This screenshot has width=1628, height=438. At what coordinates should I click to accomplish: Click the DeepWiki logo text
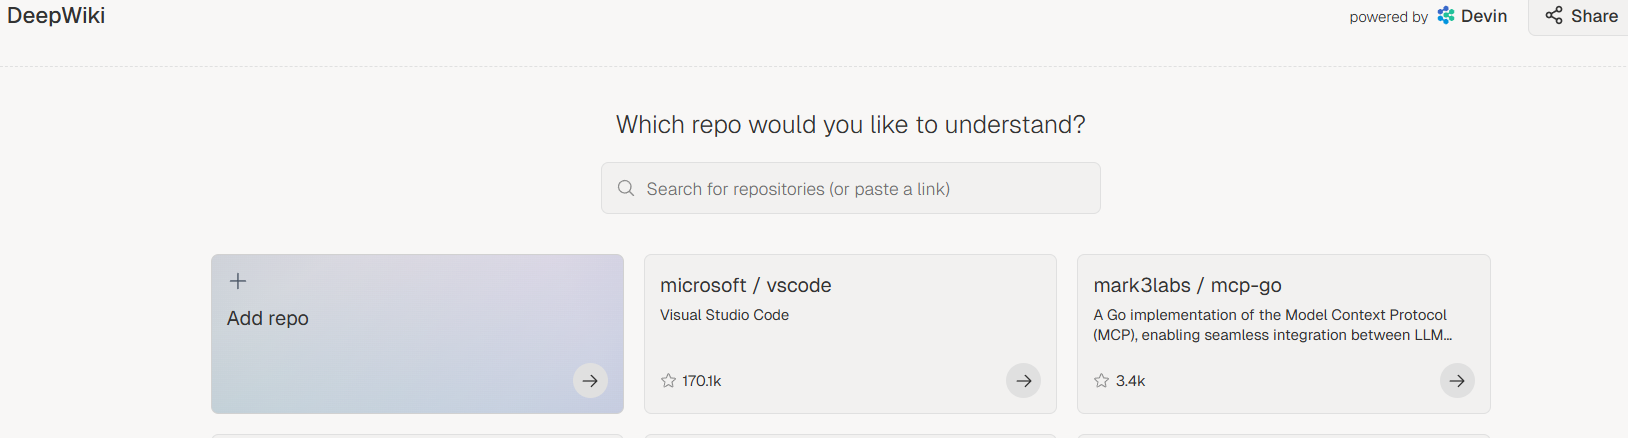pyautogui.click(x=56, y=16)
